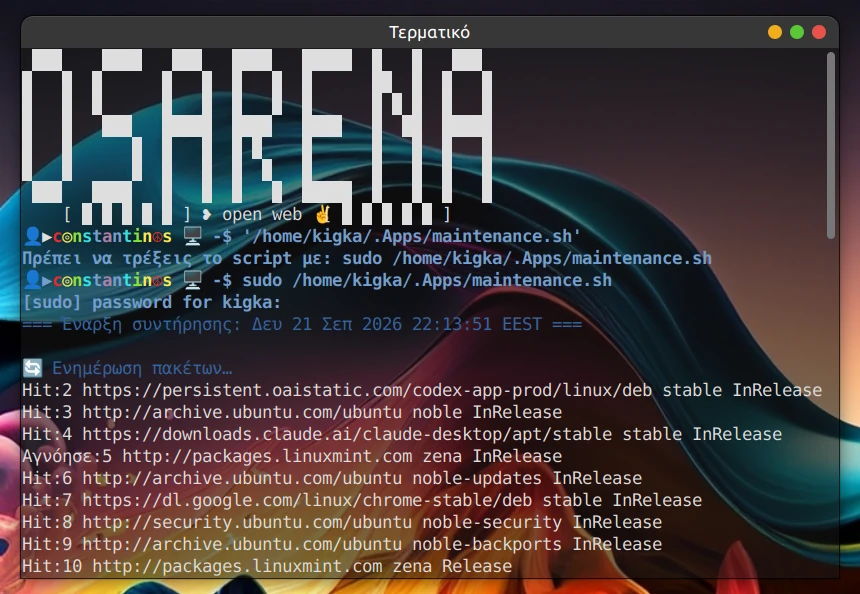Screen dimensions: 860x594
Task: Click the green maximize button in the title bar
Action: pos(797,32)
